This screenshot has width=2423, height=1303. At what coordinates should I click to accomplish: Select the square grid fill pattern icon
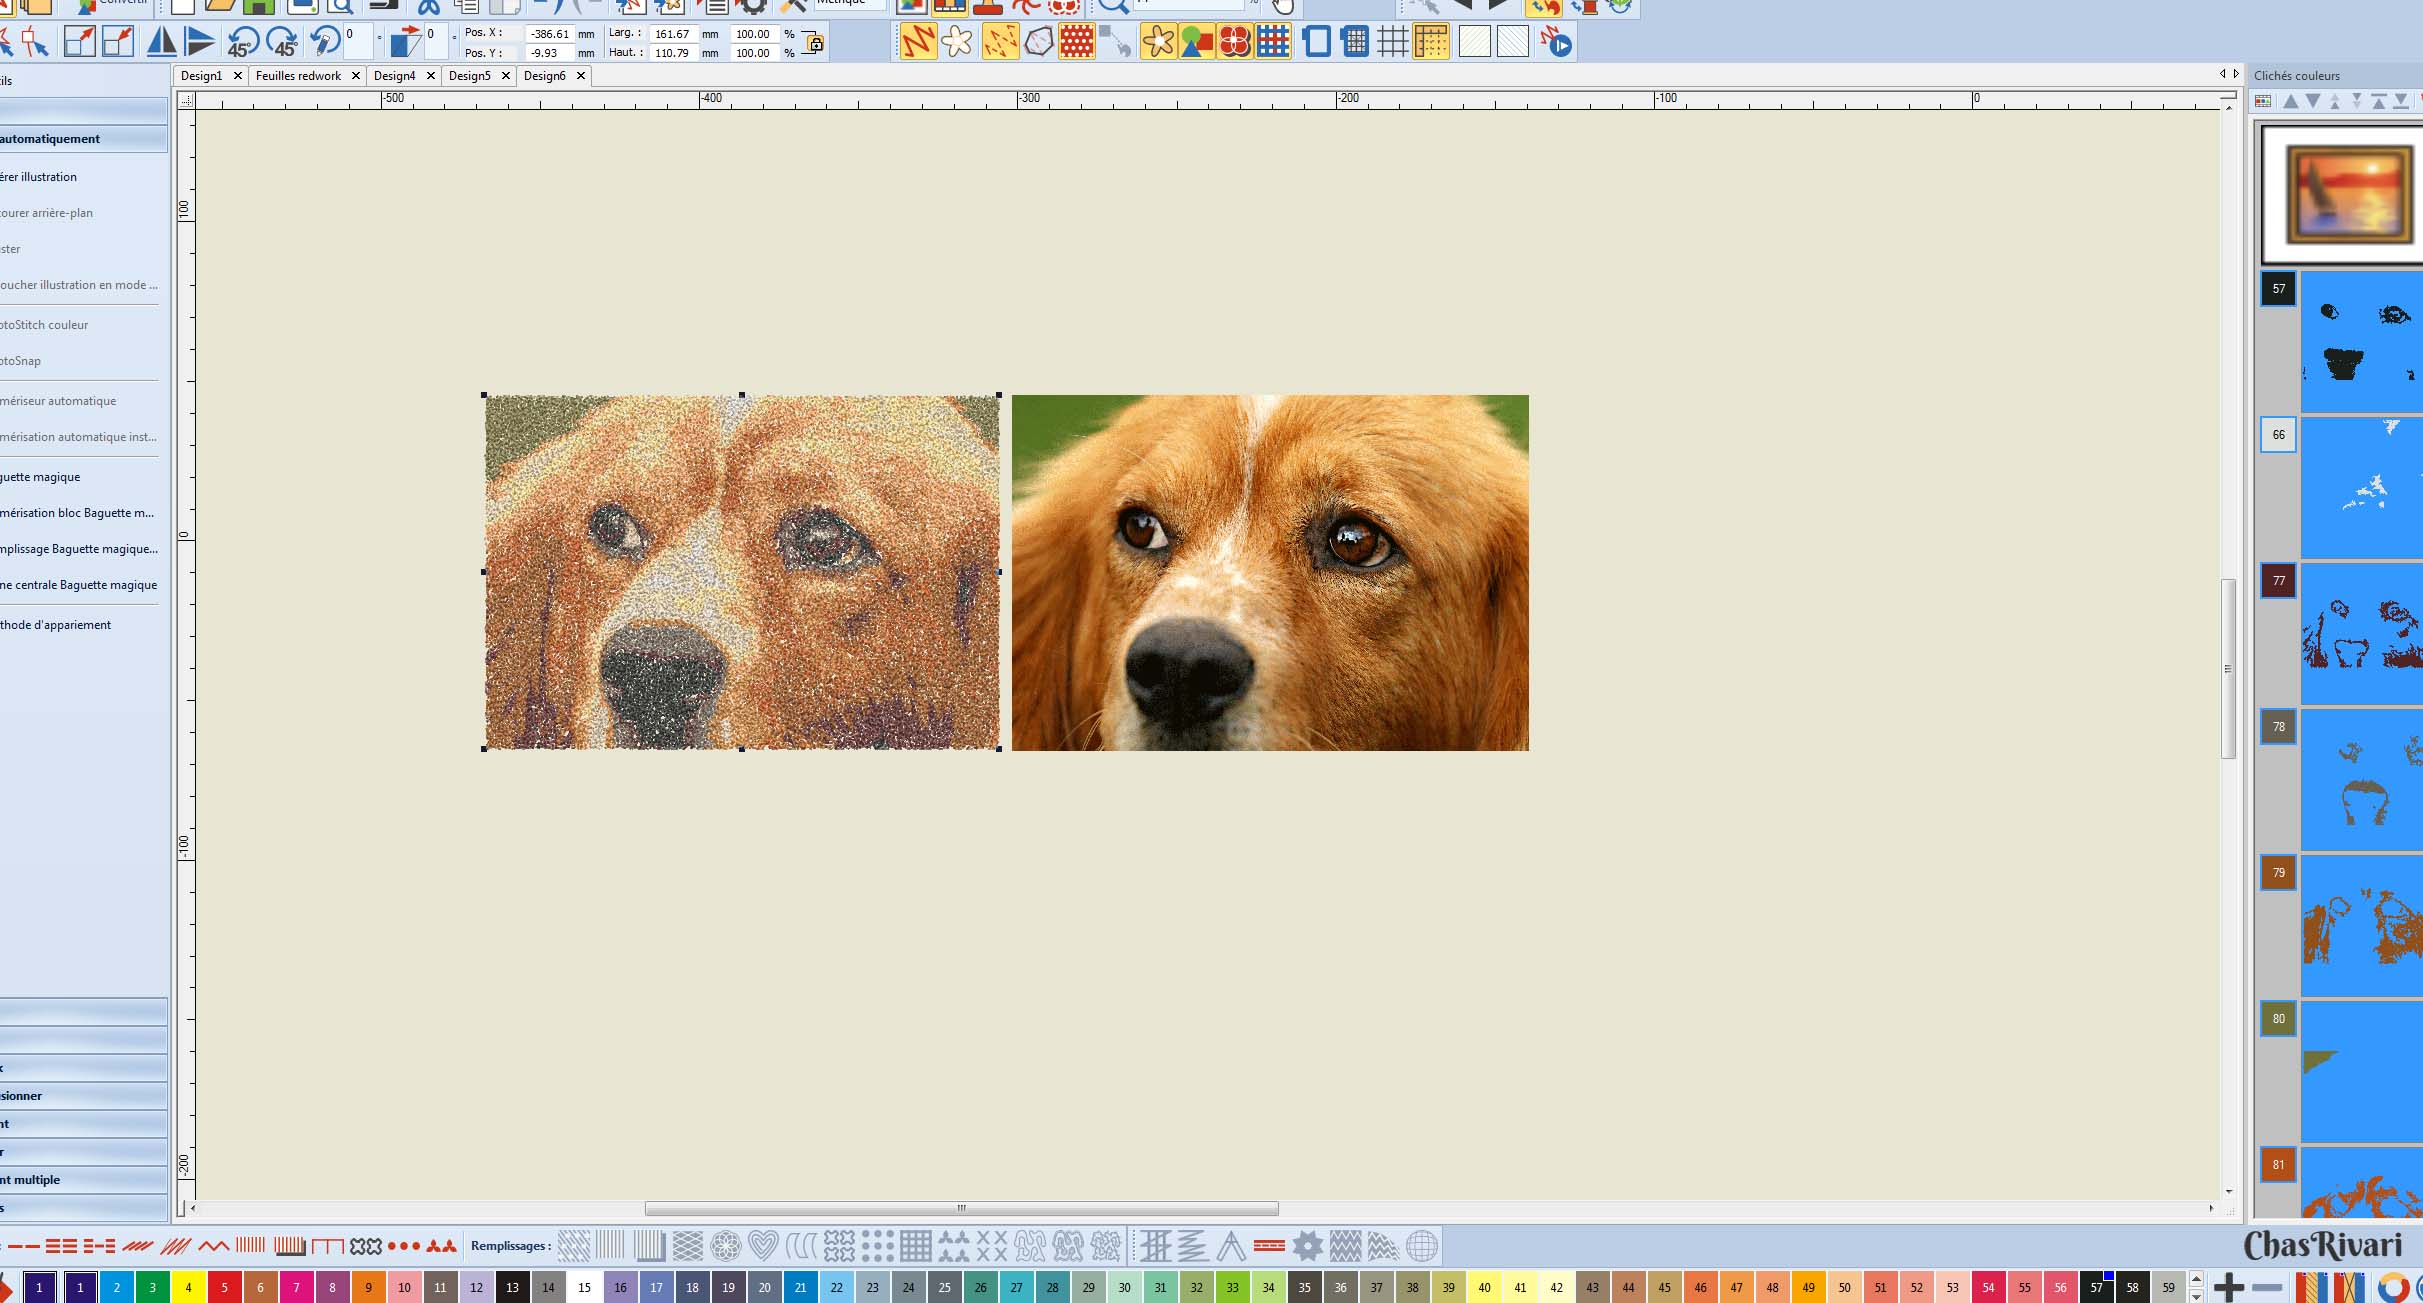[915, 1246]
